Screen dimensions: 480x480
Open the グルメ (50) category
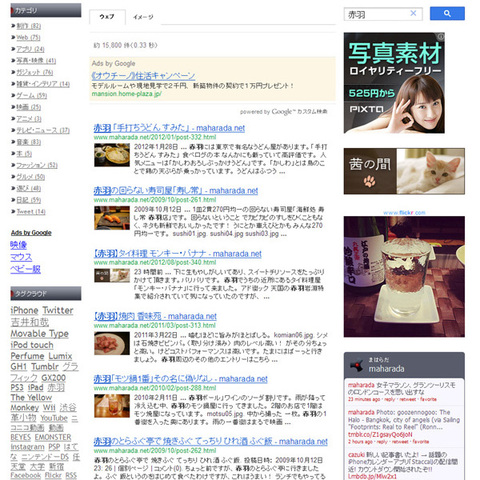31,177
